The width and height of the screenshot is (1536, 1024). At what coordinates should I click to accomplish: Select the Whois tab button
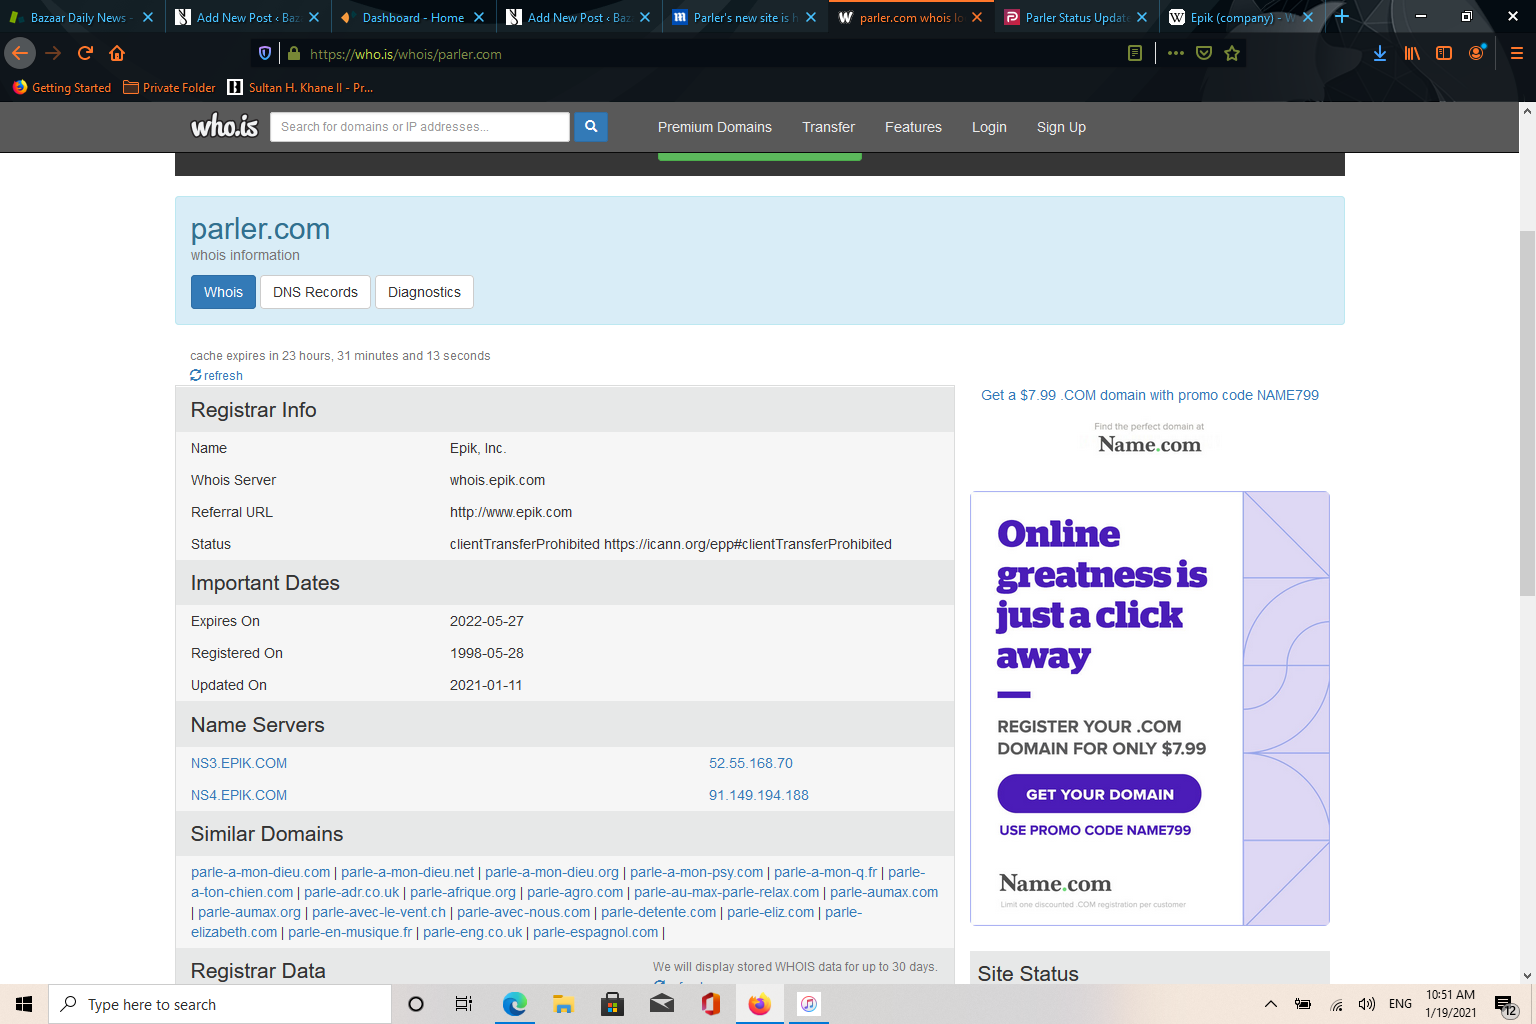click(x=223, y=292)
